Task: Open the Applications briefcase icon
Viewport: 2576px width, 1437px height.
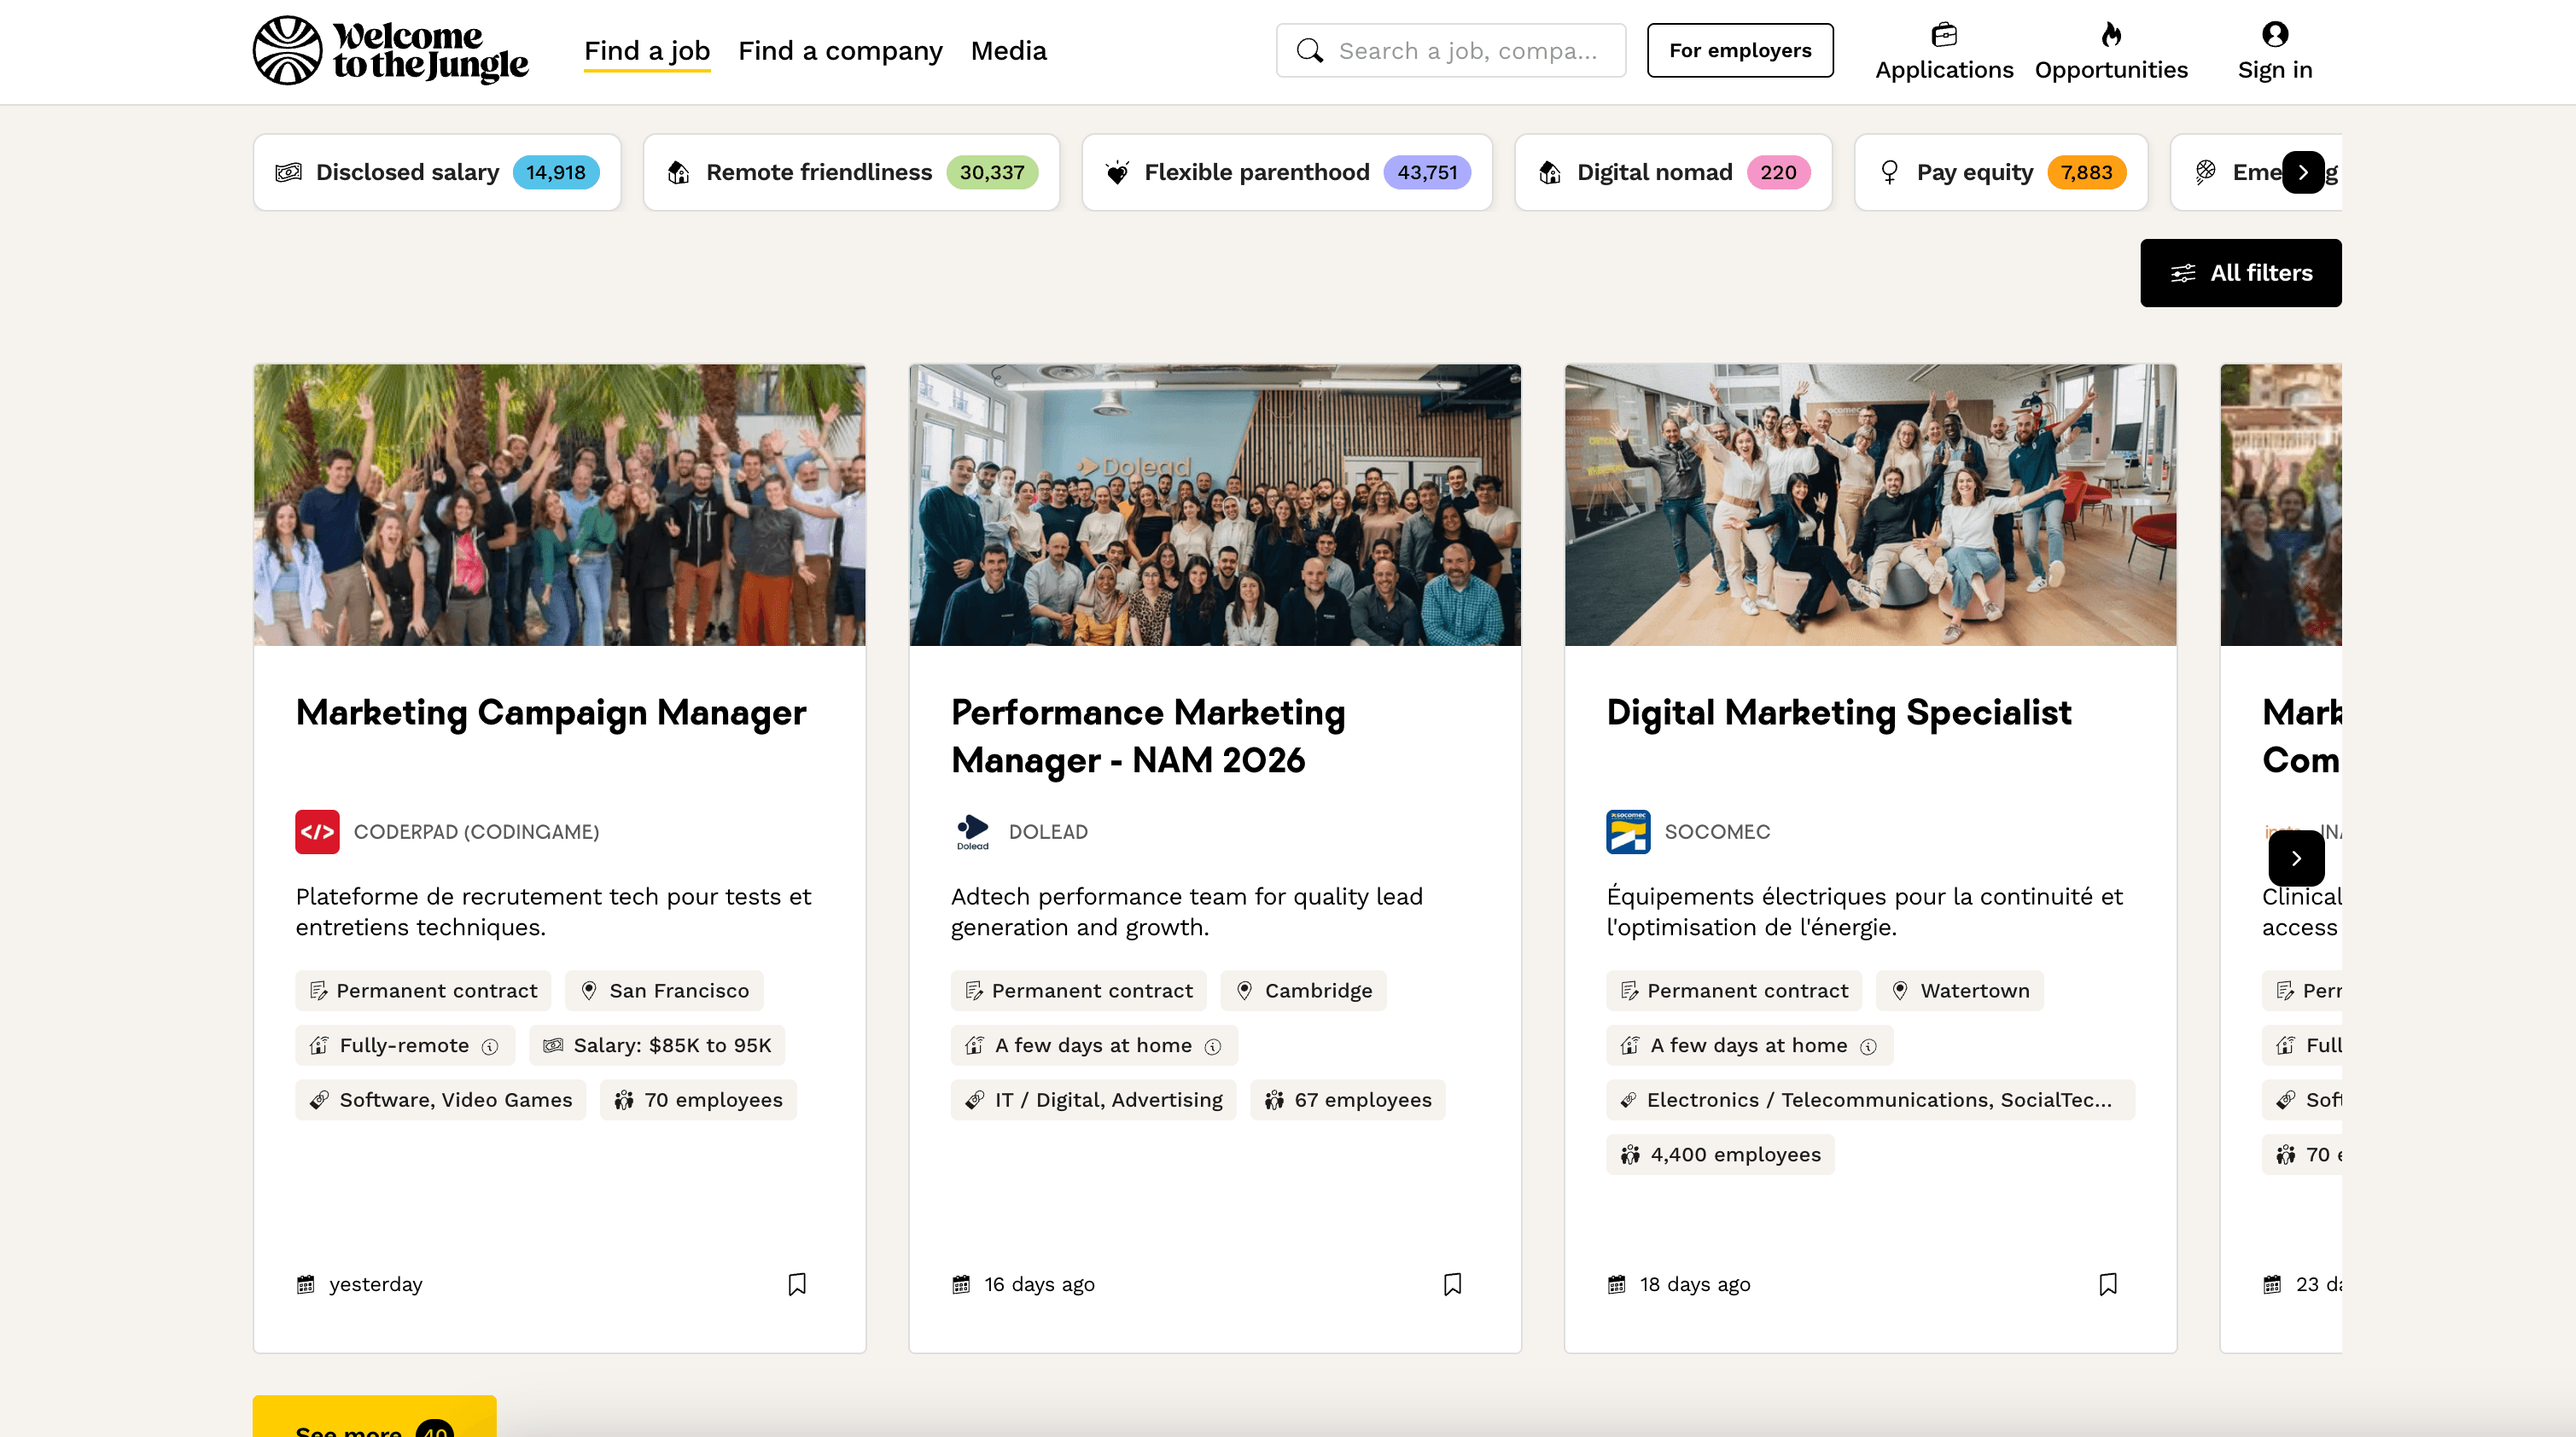Action: [1943, 35]
